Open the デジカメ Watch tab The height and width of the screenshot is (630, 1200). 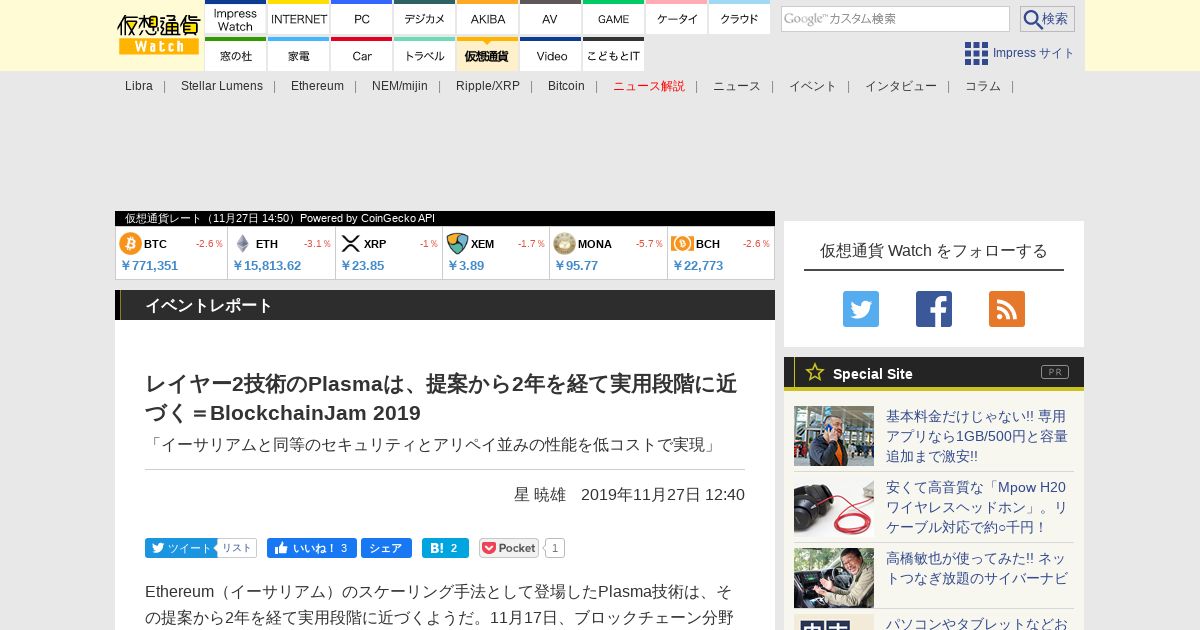tap(425, 18)
